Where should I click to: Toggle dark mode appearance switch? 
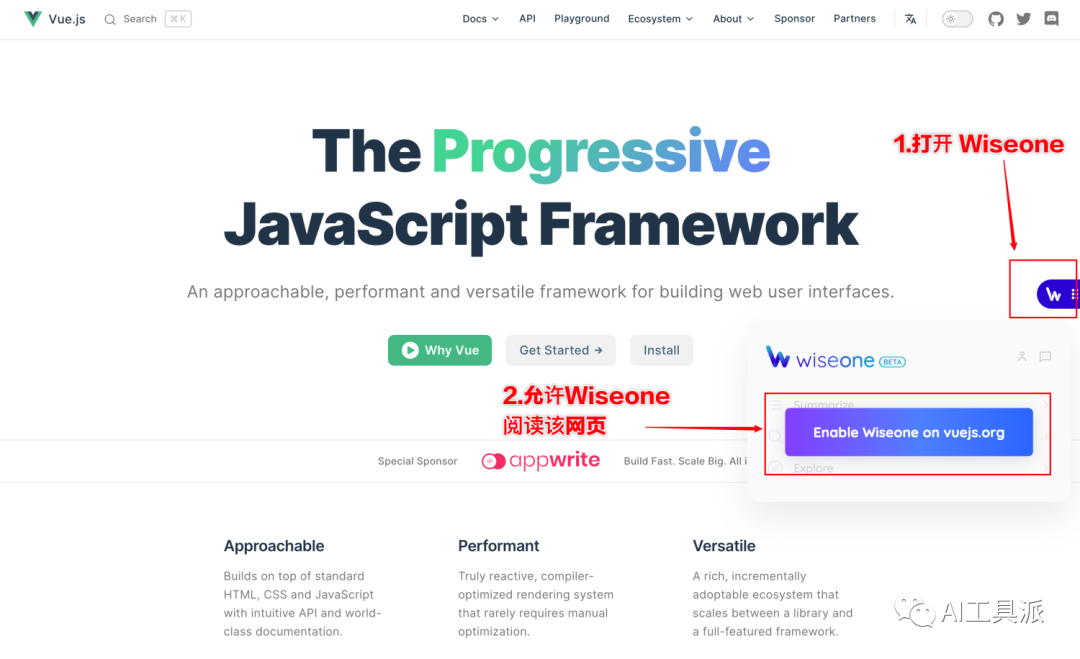tap(957, 19)
